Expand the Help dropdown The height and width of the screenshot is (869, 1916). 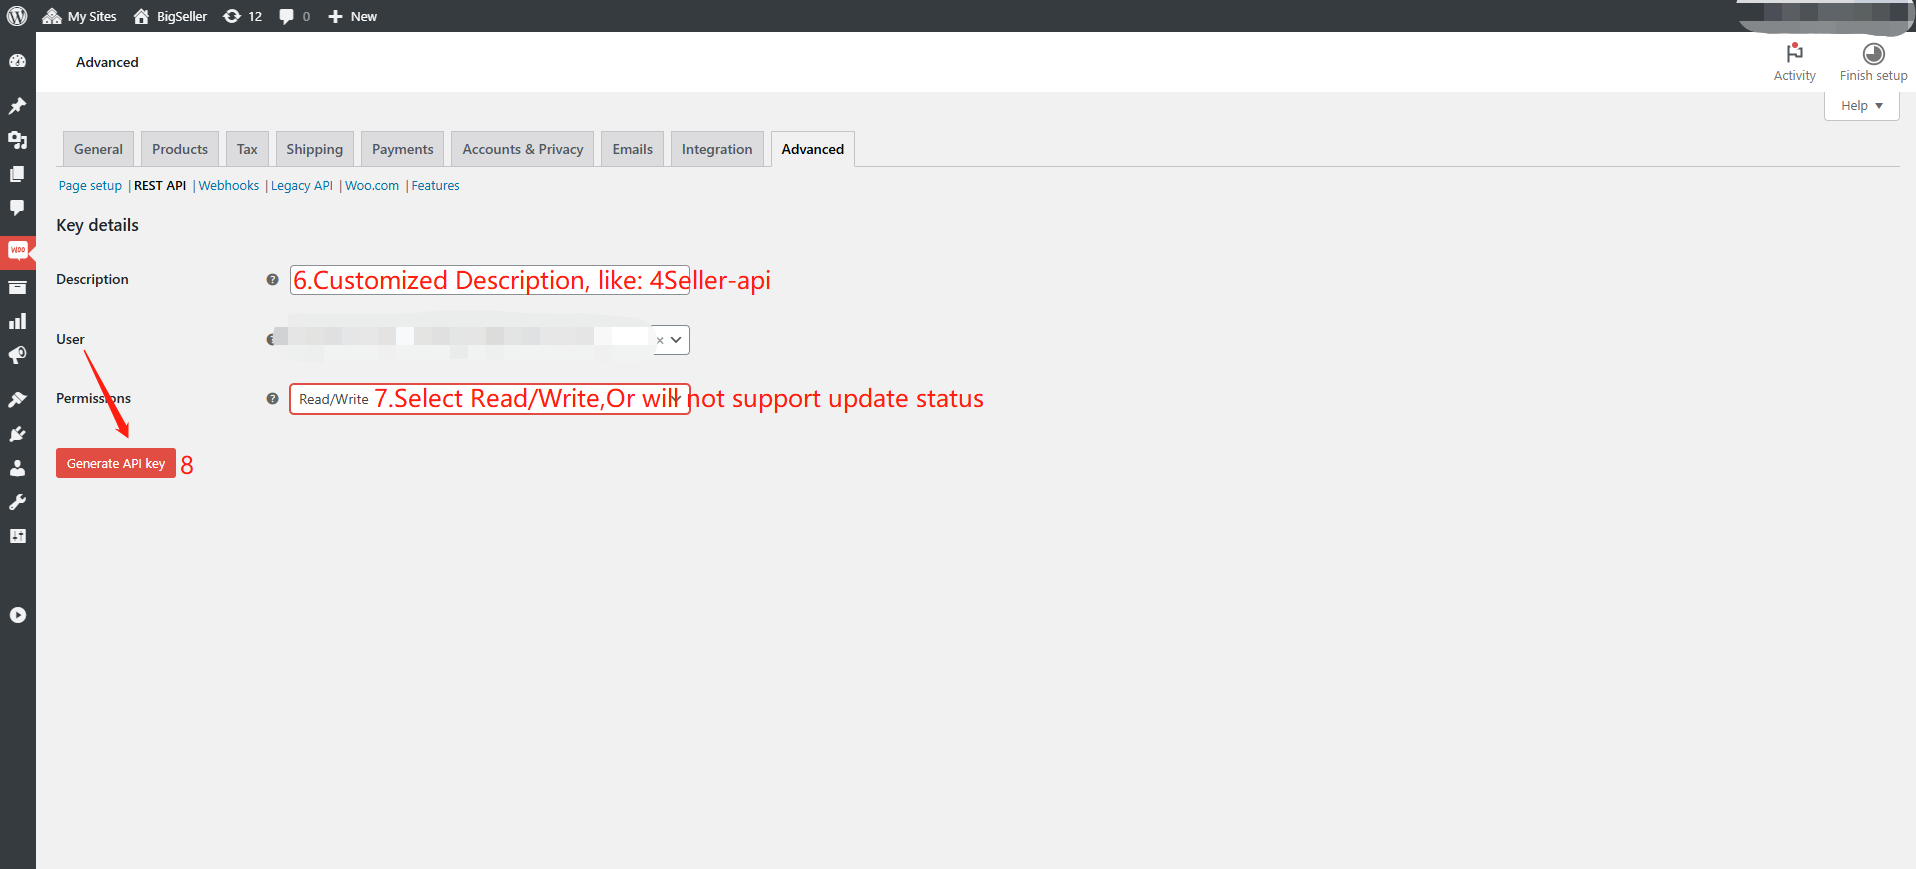(x=1861, y=106)
